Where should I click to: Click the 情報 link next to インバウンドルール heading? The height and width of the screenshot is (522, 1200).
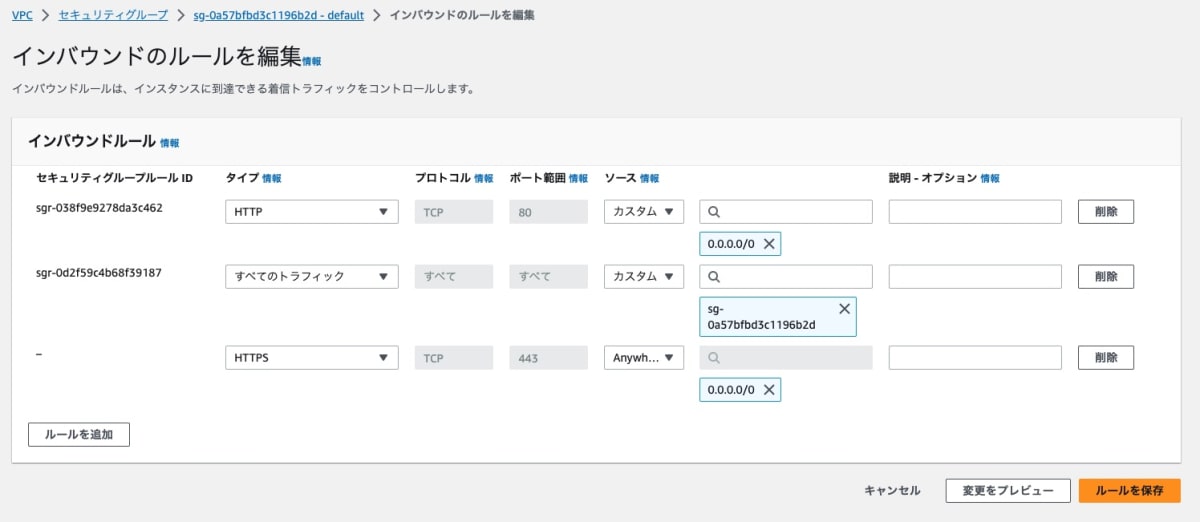click(170, 143)
